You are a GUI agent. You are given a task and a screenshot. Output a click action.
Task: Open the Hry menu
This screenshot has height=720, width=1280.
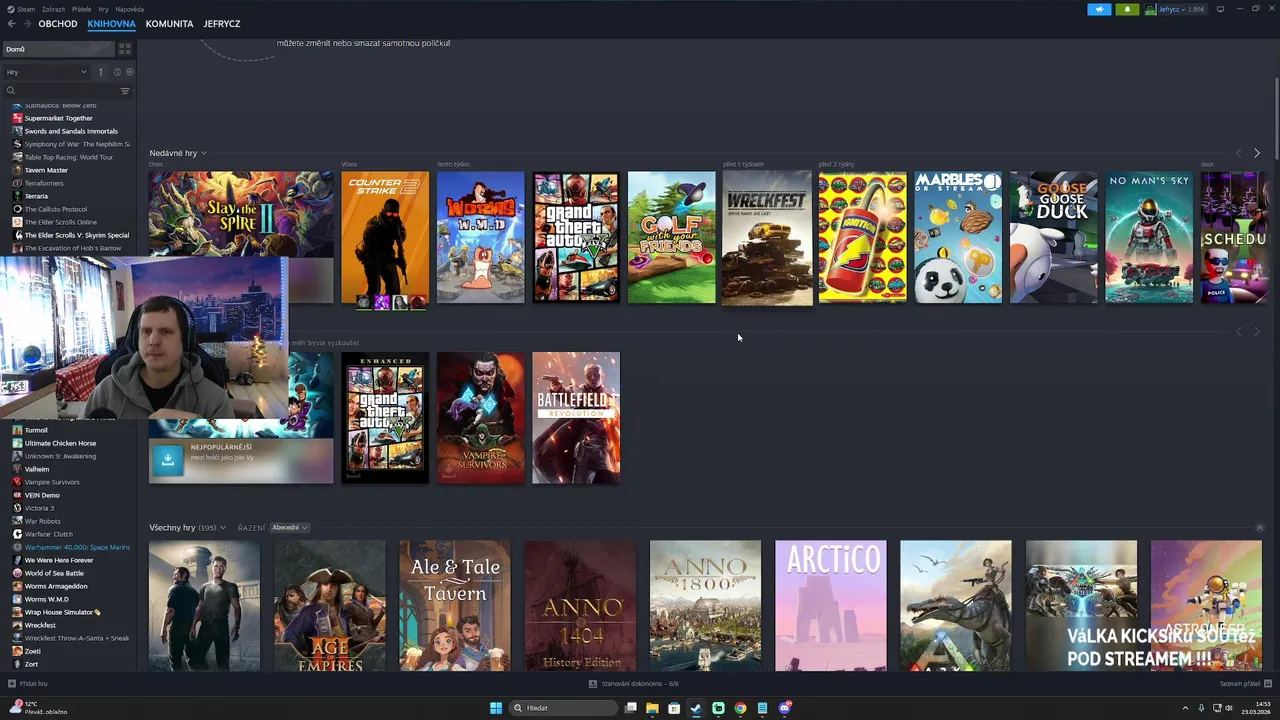pos(104,9)
